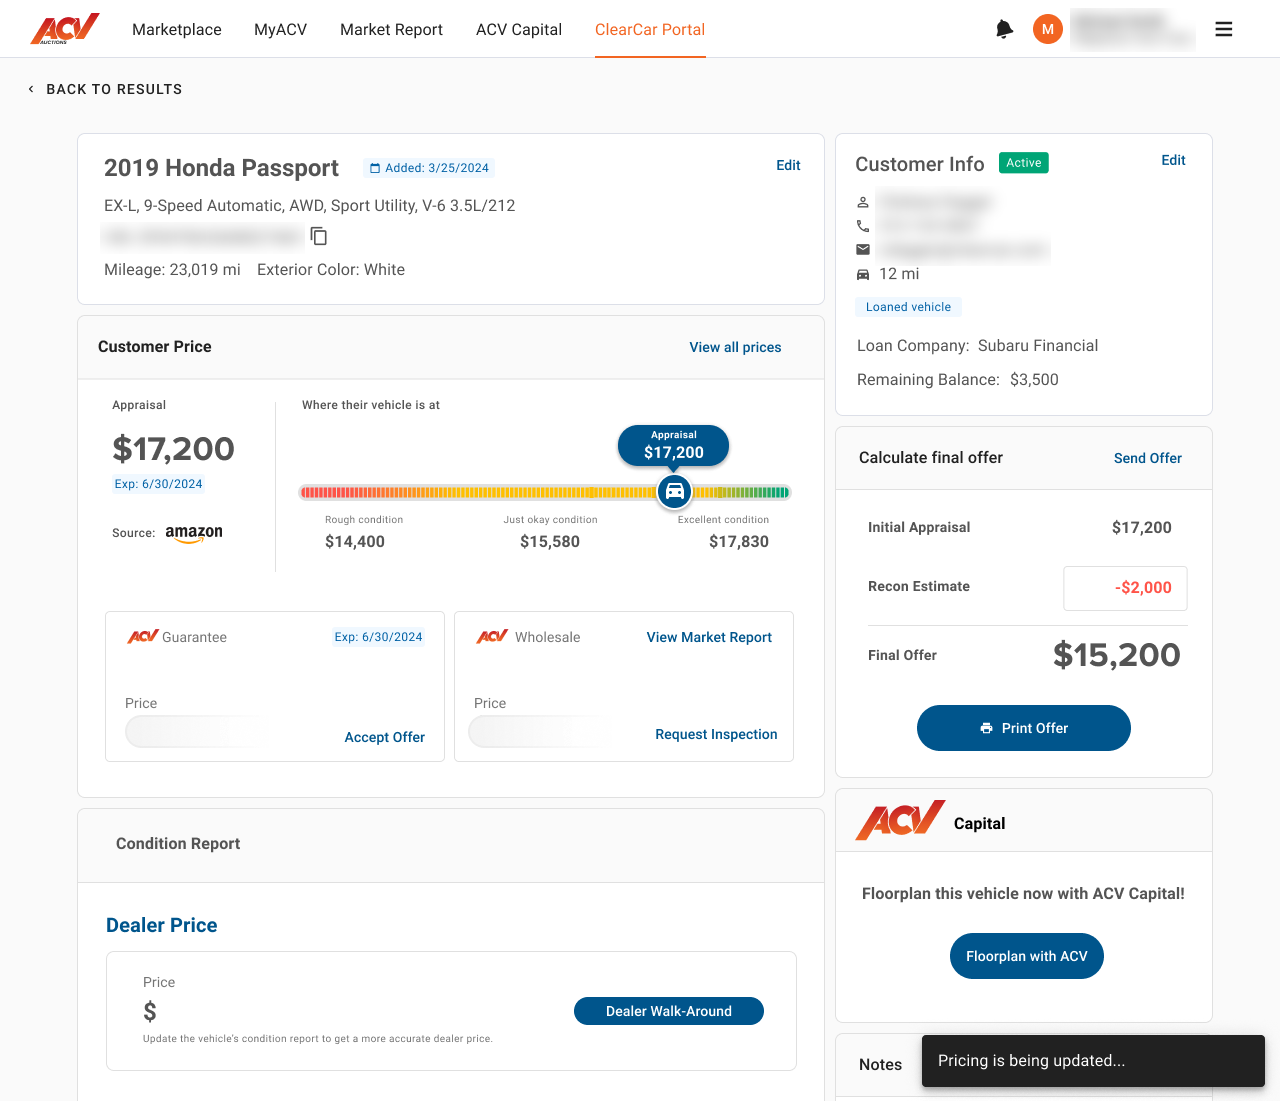
Task: Switch to the MyACV tab
Action: (x=281, y=30)
